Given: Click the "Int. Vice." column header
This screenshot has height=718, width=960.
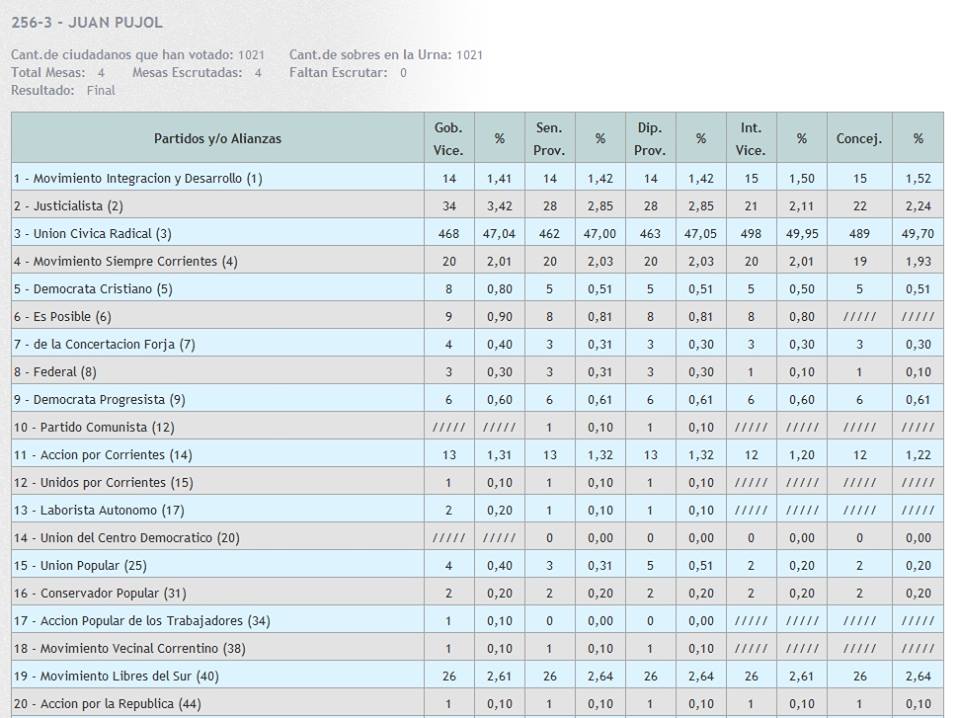Looking at the screenshot, I should pyautogui.click(x=751, y=138).
